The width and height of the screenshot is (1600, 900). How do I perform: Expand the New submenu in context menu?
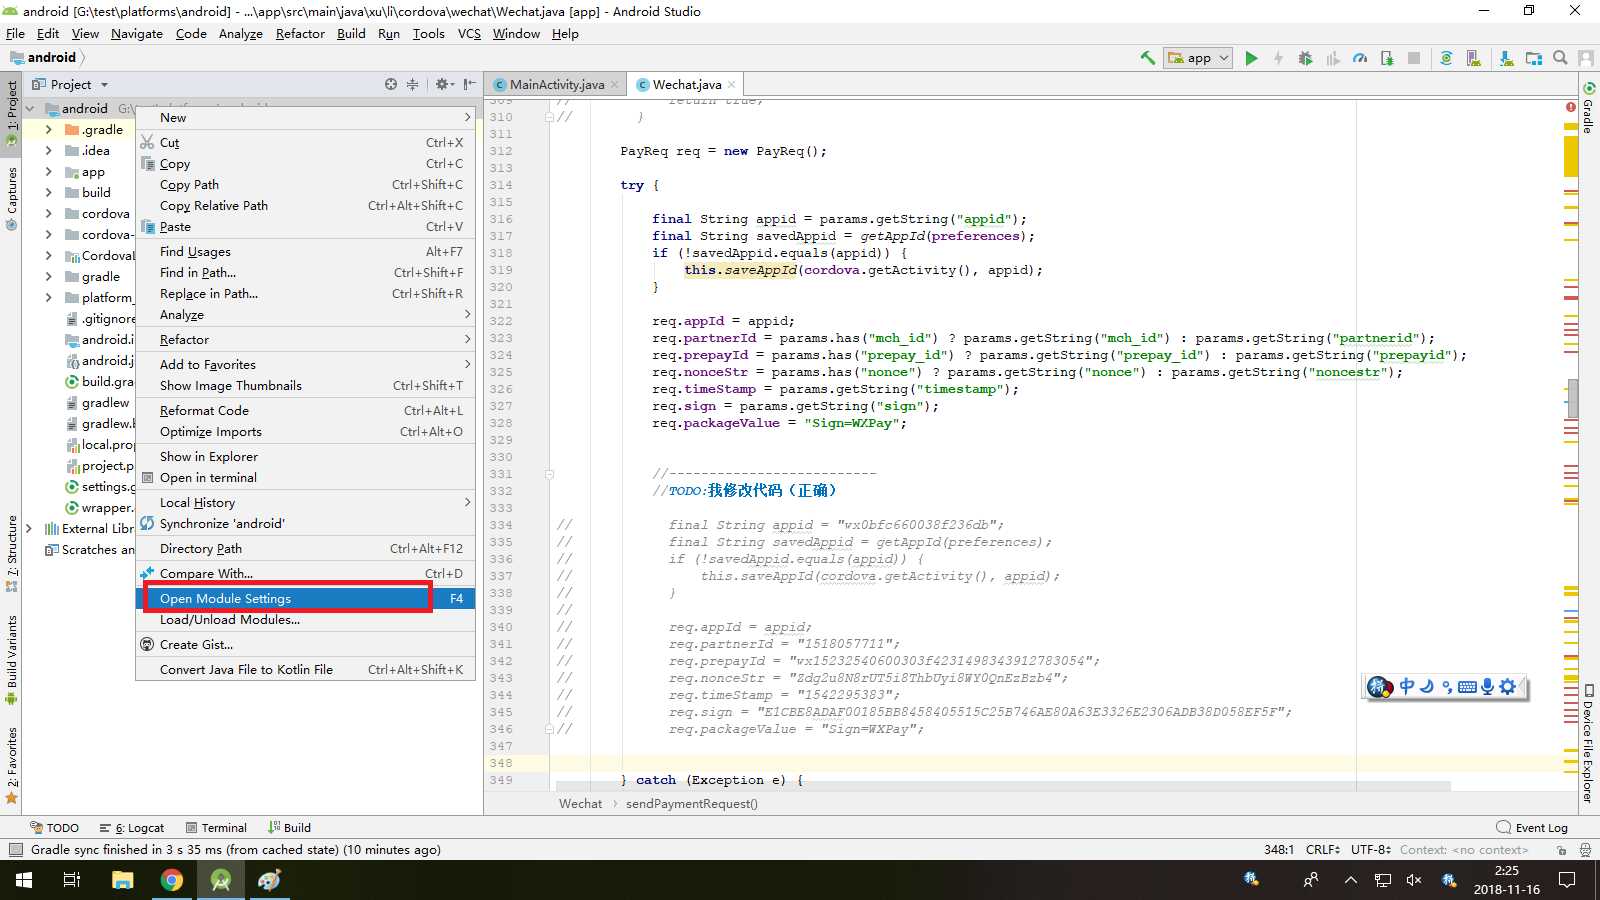coord(305,117)
